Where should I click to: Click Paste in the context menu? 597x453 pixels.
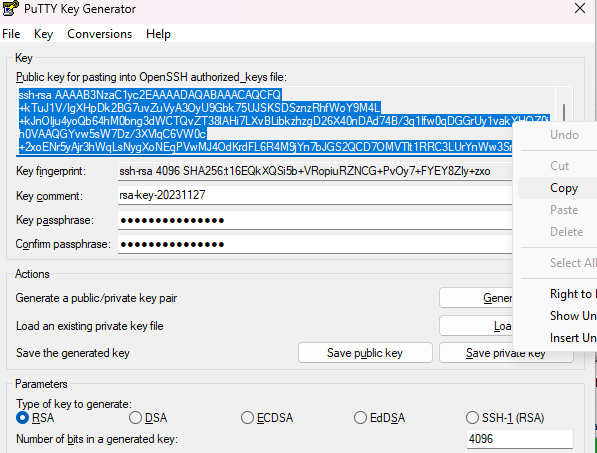[x=557, y=210]
